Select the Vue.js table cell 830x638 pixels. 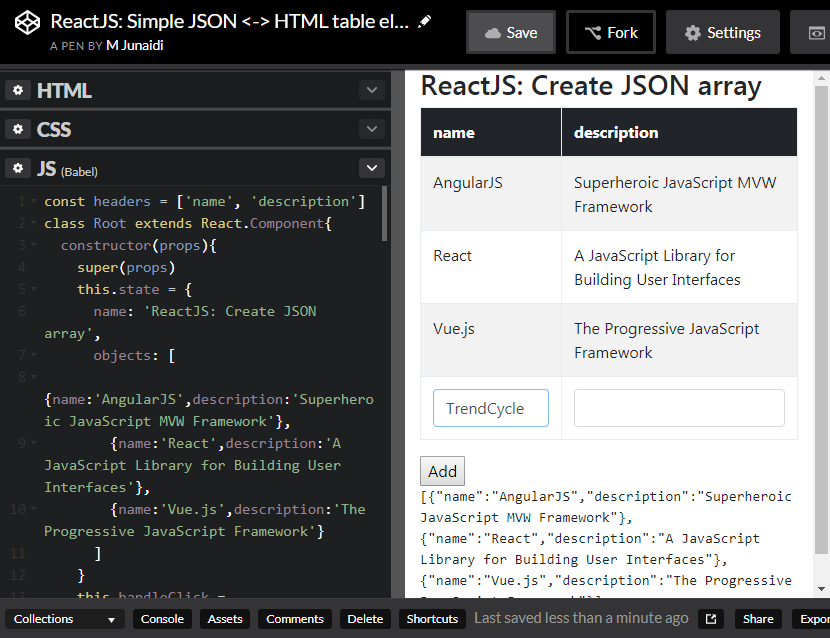(491, 340)
